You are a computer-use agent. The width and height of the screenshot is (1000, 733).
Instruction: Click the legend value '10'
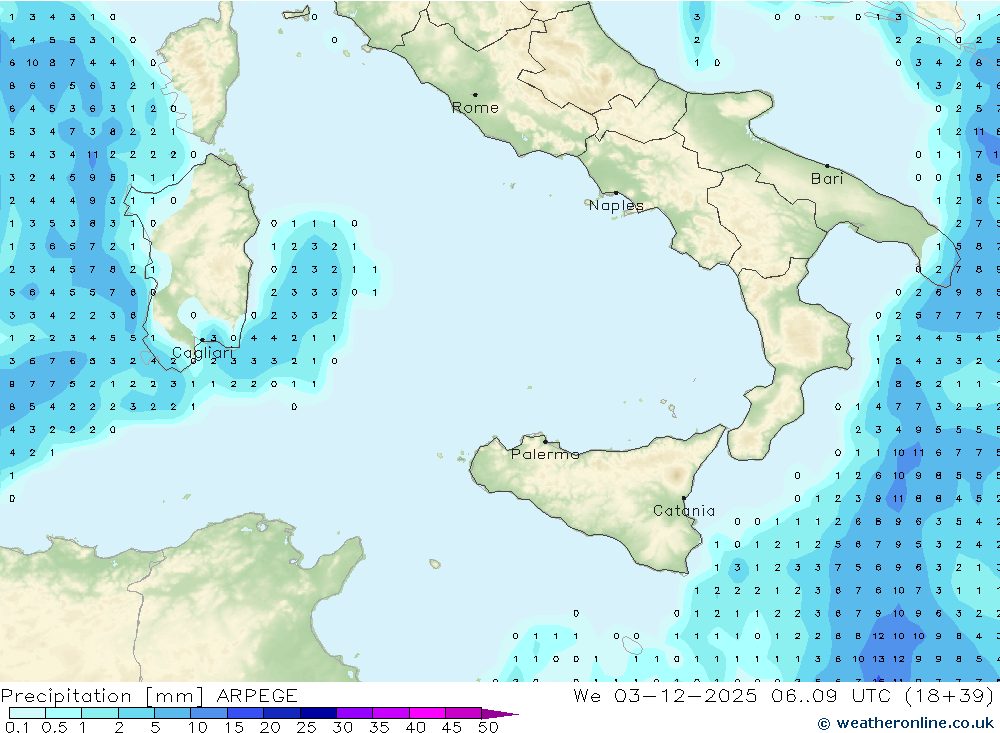pos(198,727)
